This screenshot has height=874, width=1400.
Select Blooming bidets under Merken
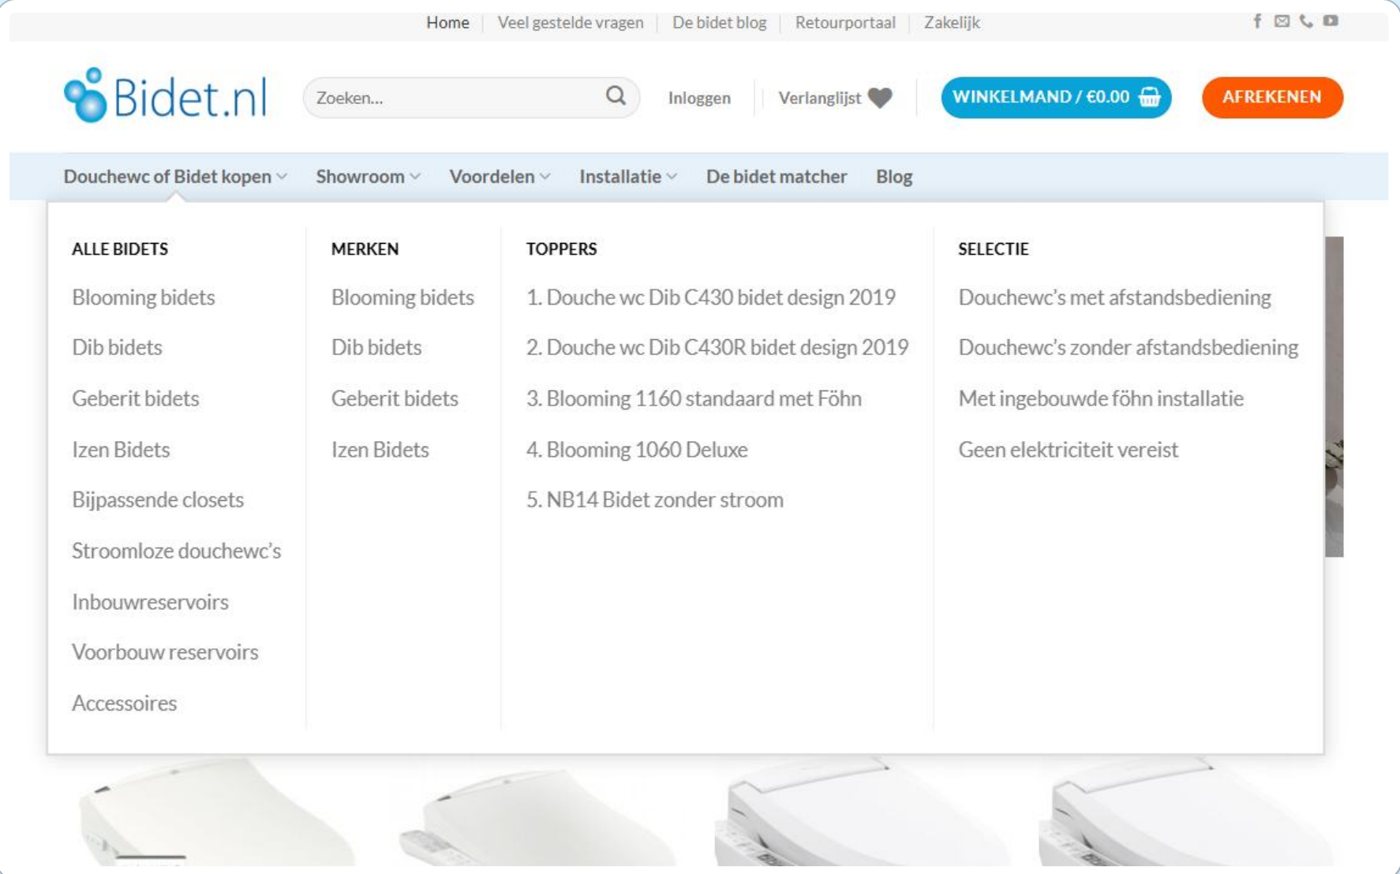pos(403,298)
